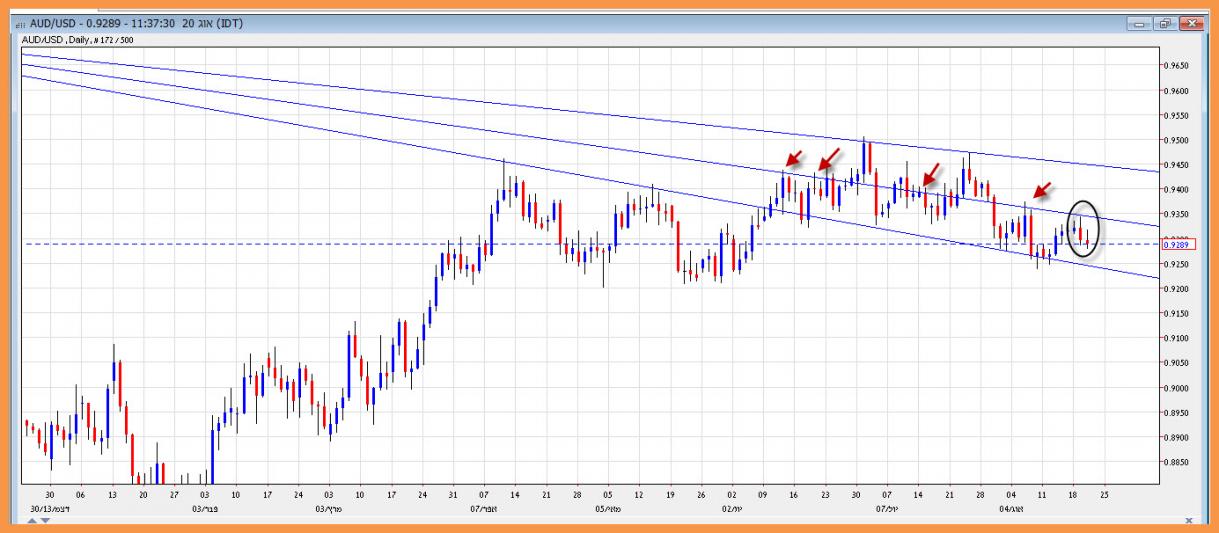Click the 0.9500 level on the price axis
This screenshot has height=533, width=1219.
click(x=1175, y=140)
